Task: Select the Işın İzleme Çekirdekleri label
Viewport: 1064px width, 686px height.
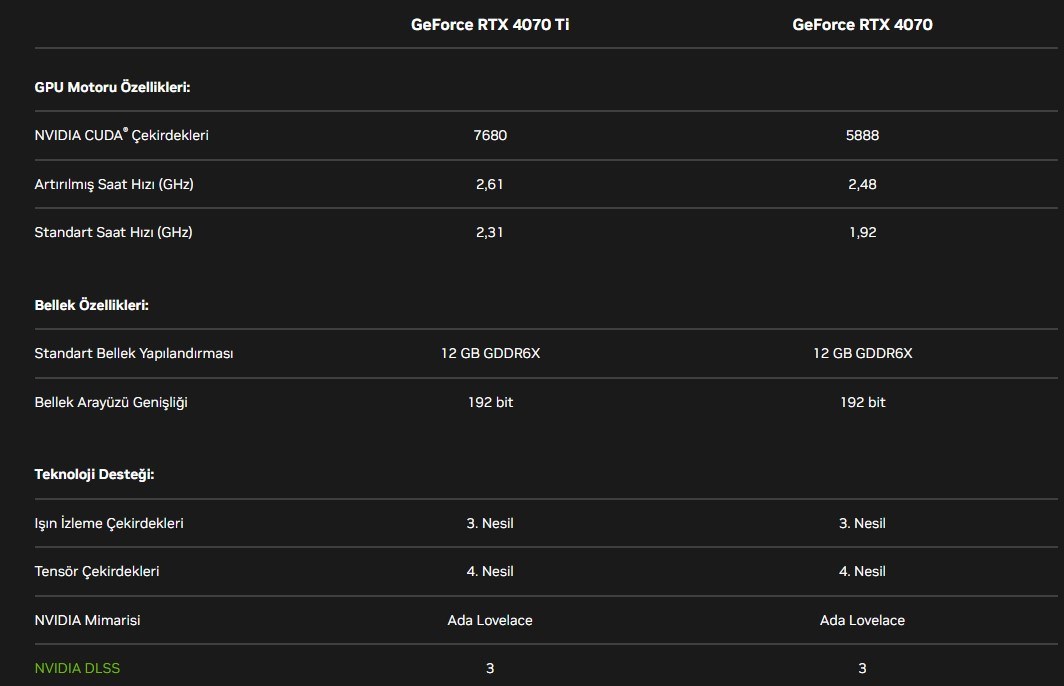Action: coord(109,523)
